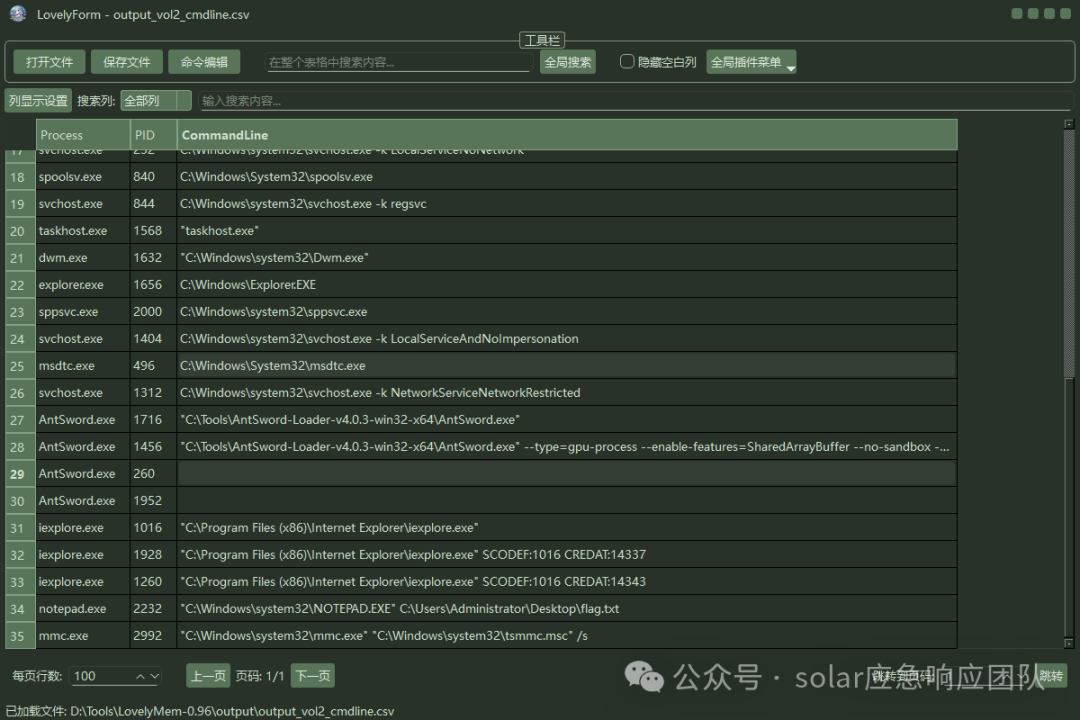This screenshot has width=1080, height=720.
Task: Open 列显示设置 settings
Action: pos(38,101)
